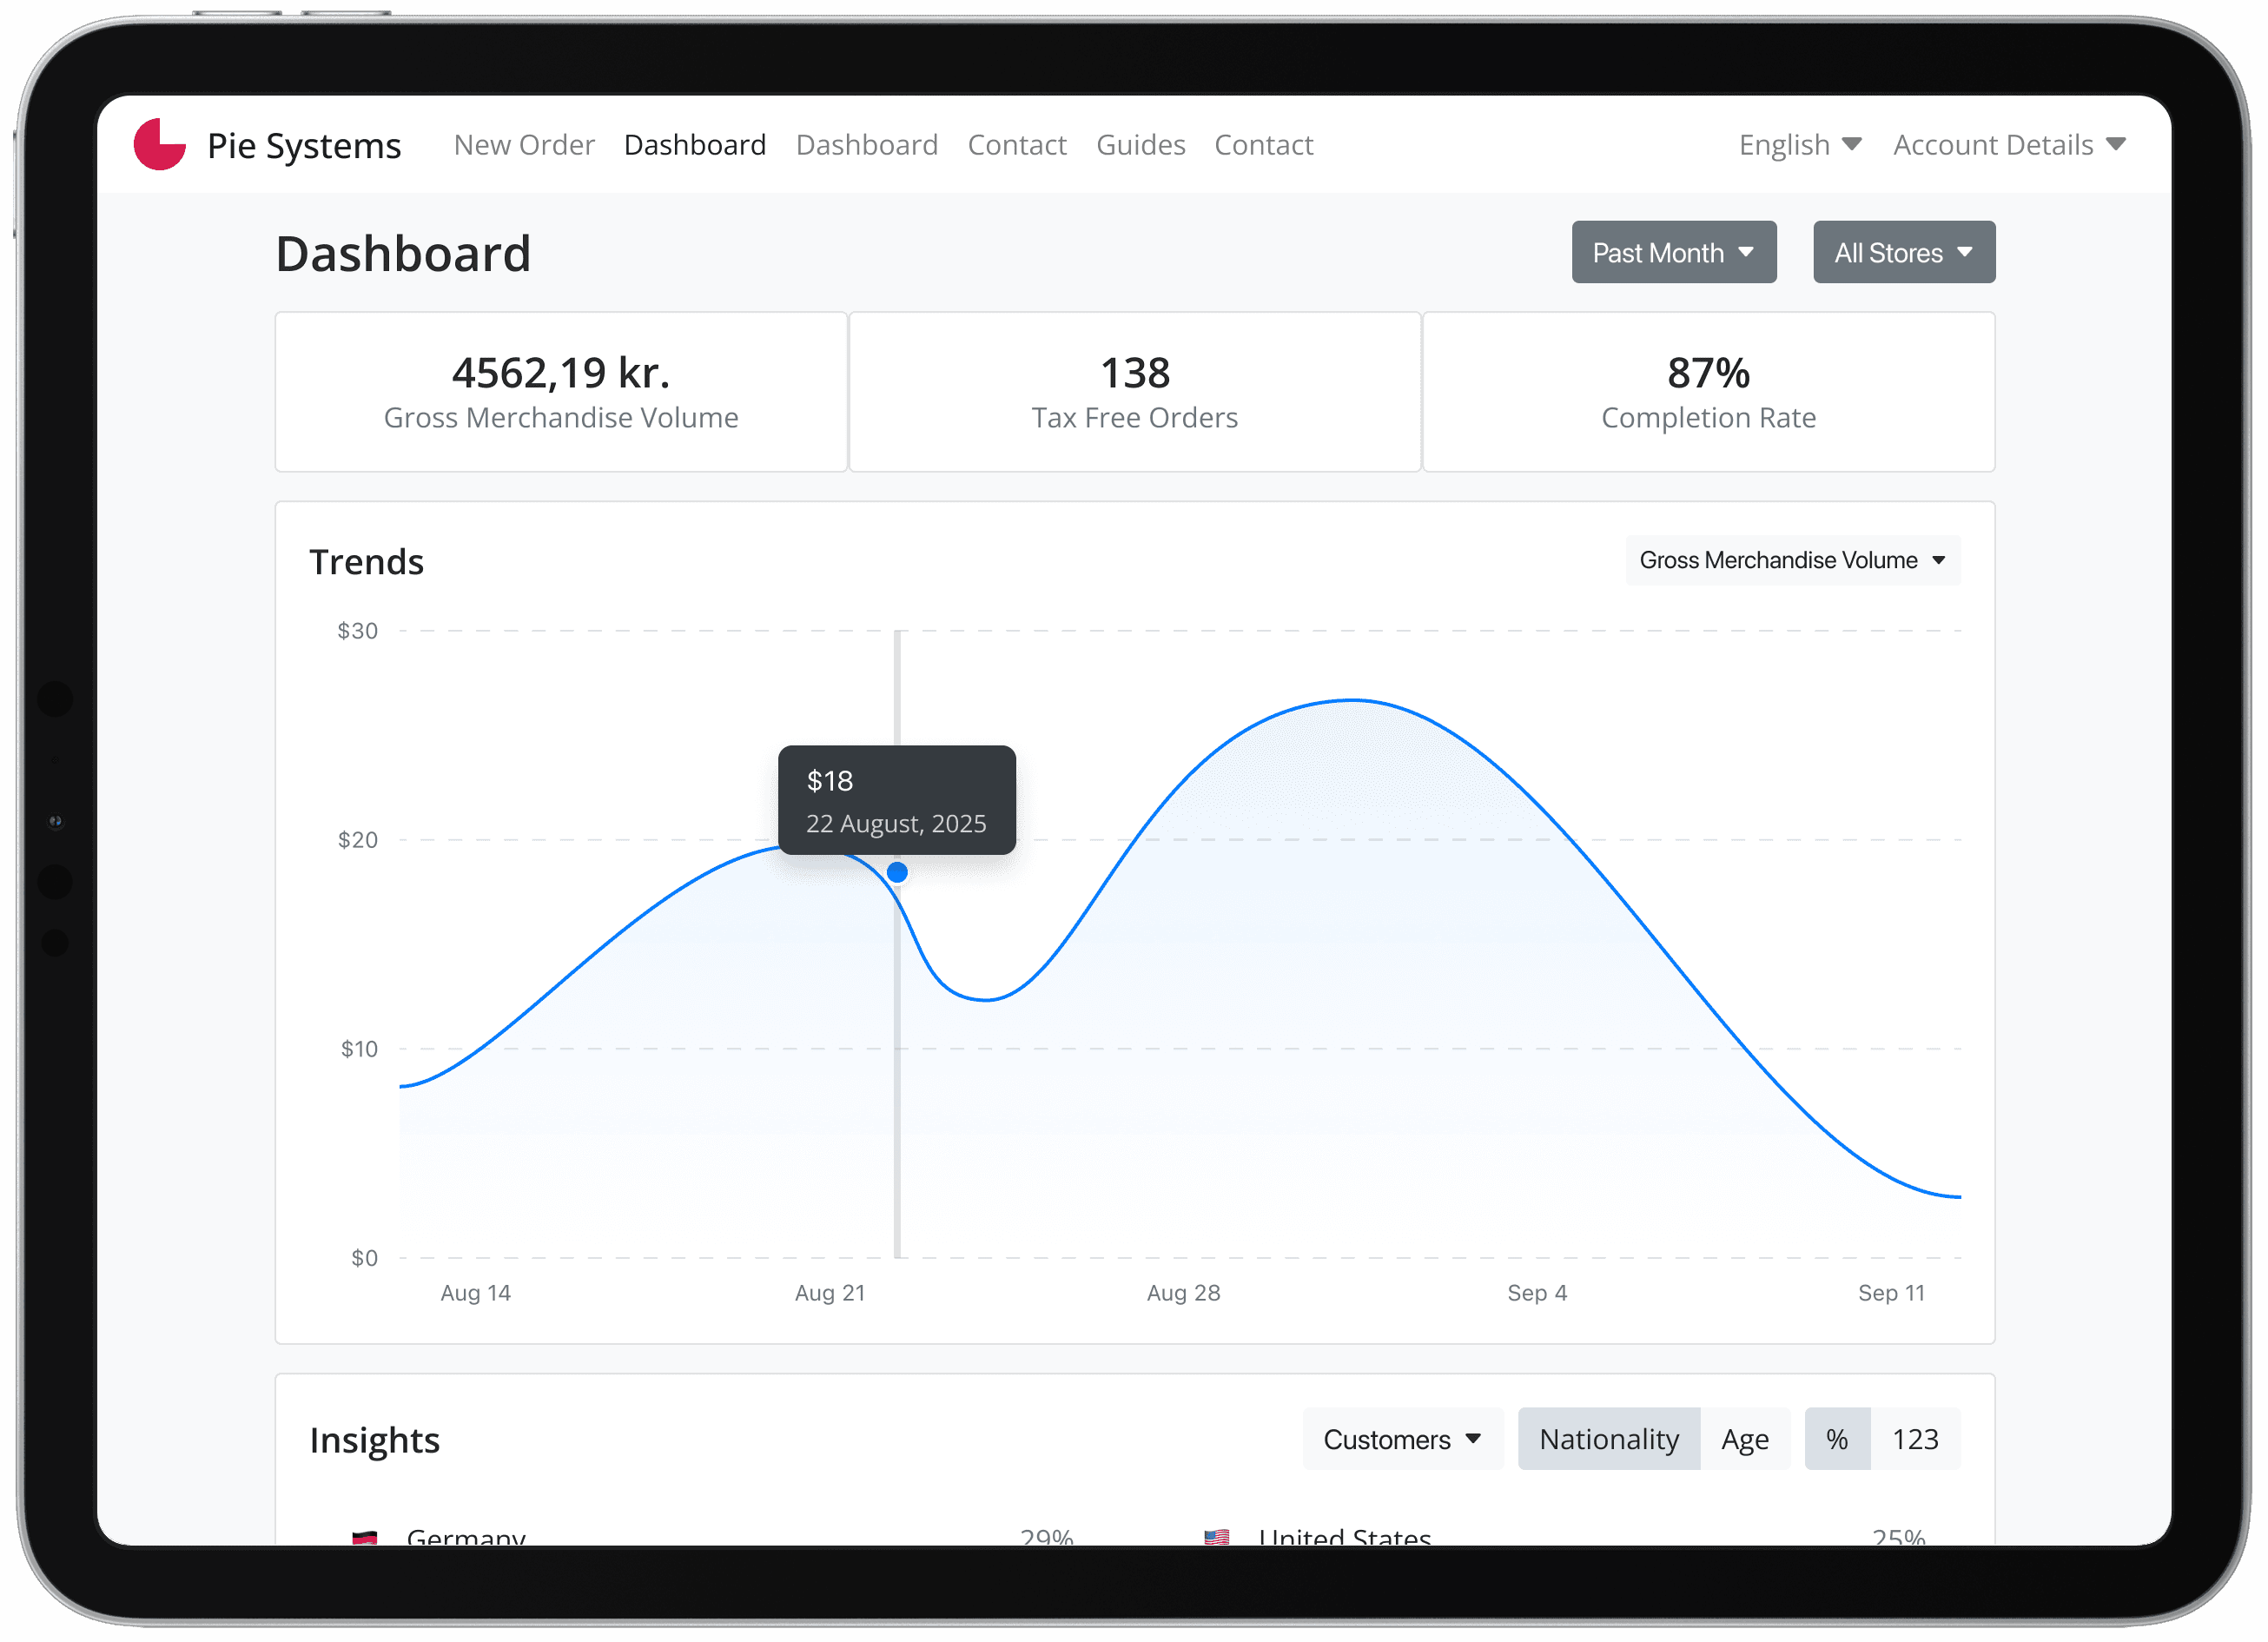Toggle Insights to percentage display
The height and width of the screenshot is (1642, 2268).
1836,1439
